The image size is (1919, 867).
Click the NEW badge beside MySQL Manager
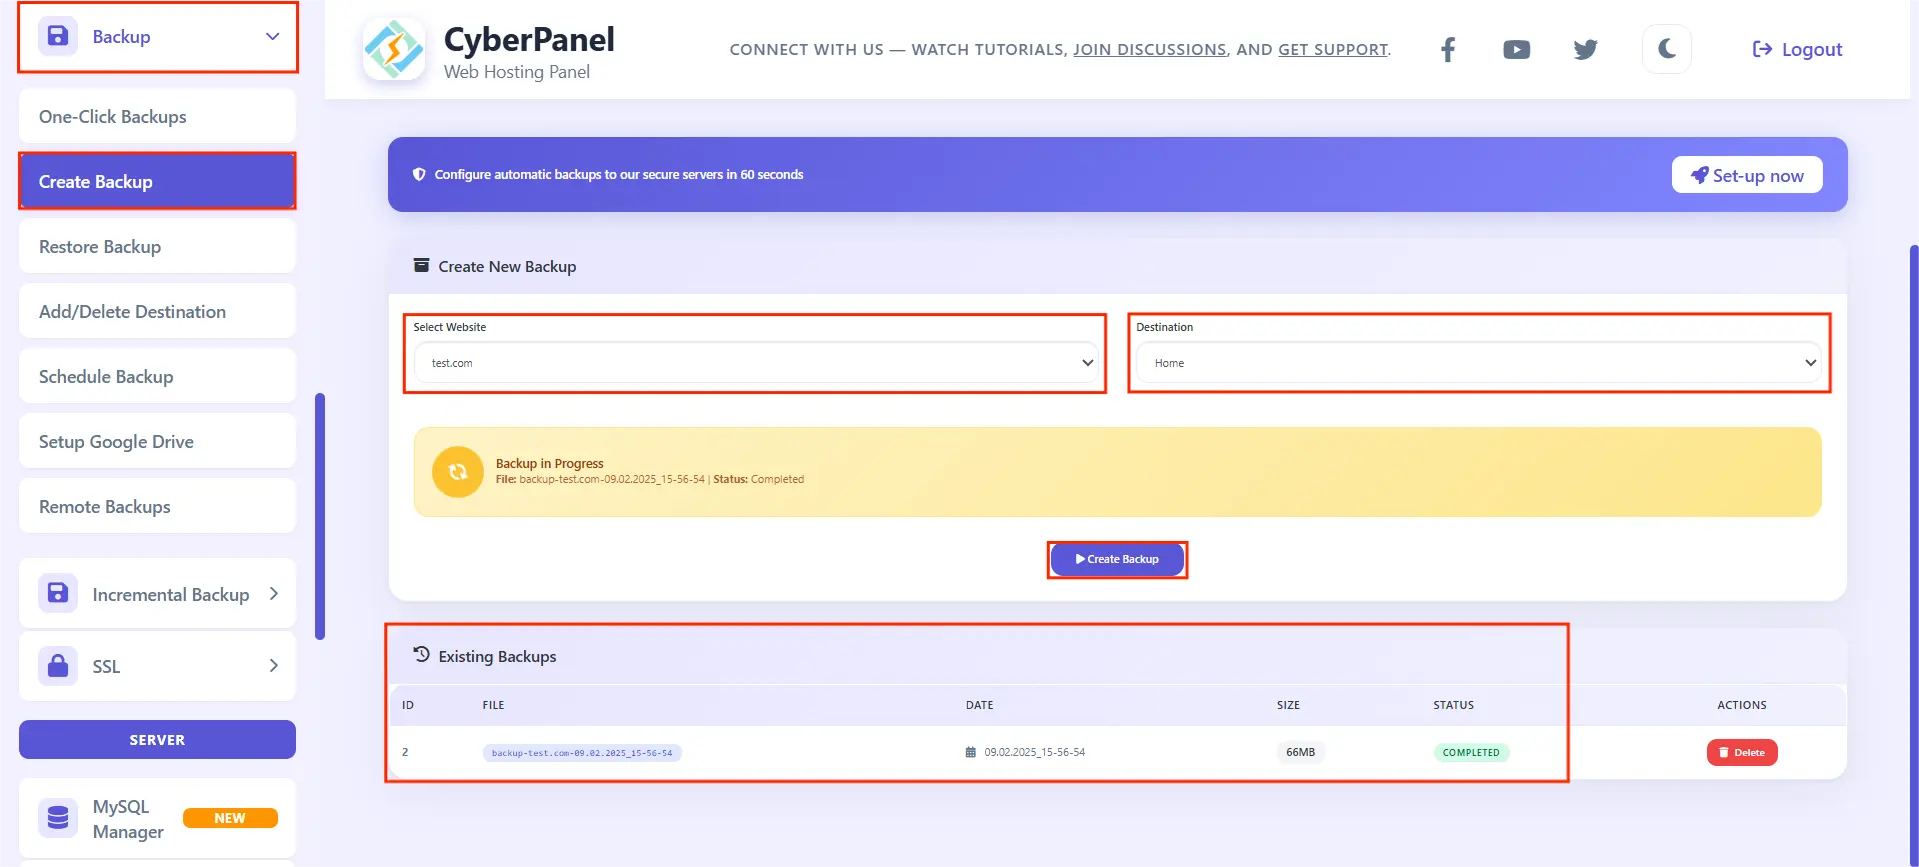point(230,818)
